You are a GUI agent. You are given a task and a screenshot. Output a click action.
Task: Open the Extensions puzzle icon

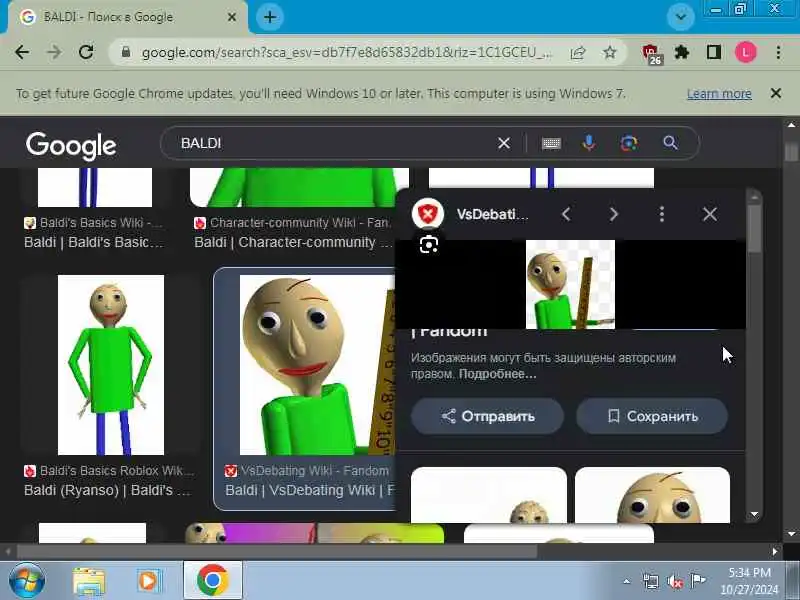pos(682,52)
